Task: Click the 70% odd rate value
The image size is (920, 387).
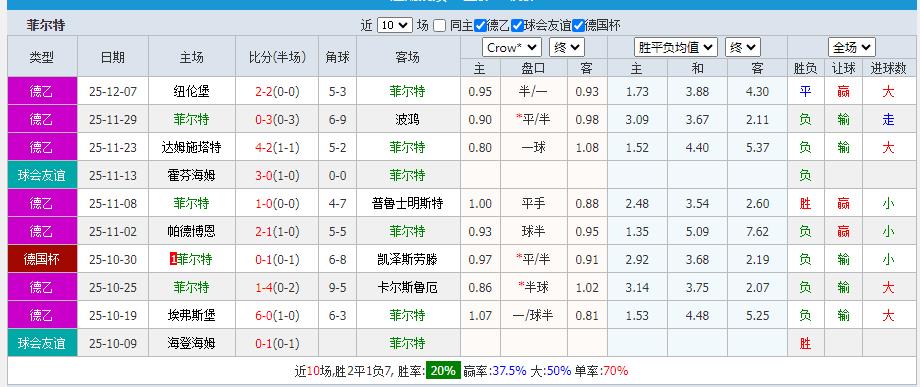Action: (615, 371)
